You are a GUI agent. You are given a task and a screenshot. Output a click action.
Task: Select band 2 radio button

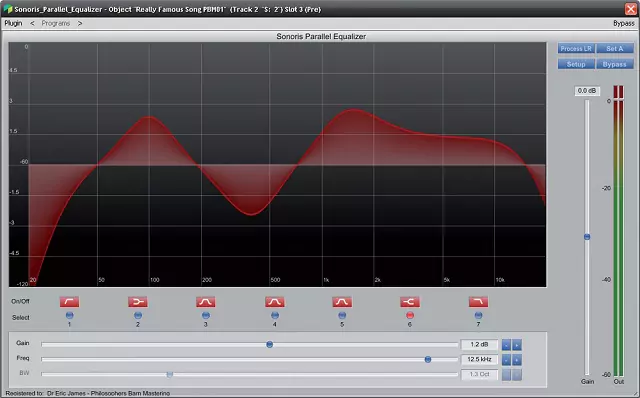coord(138,315)
